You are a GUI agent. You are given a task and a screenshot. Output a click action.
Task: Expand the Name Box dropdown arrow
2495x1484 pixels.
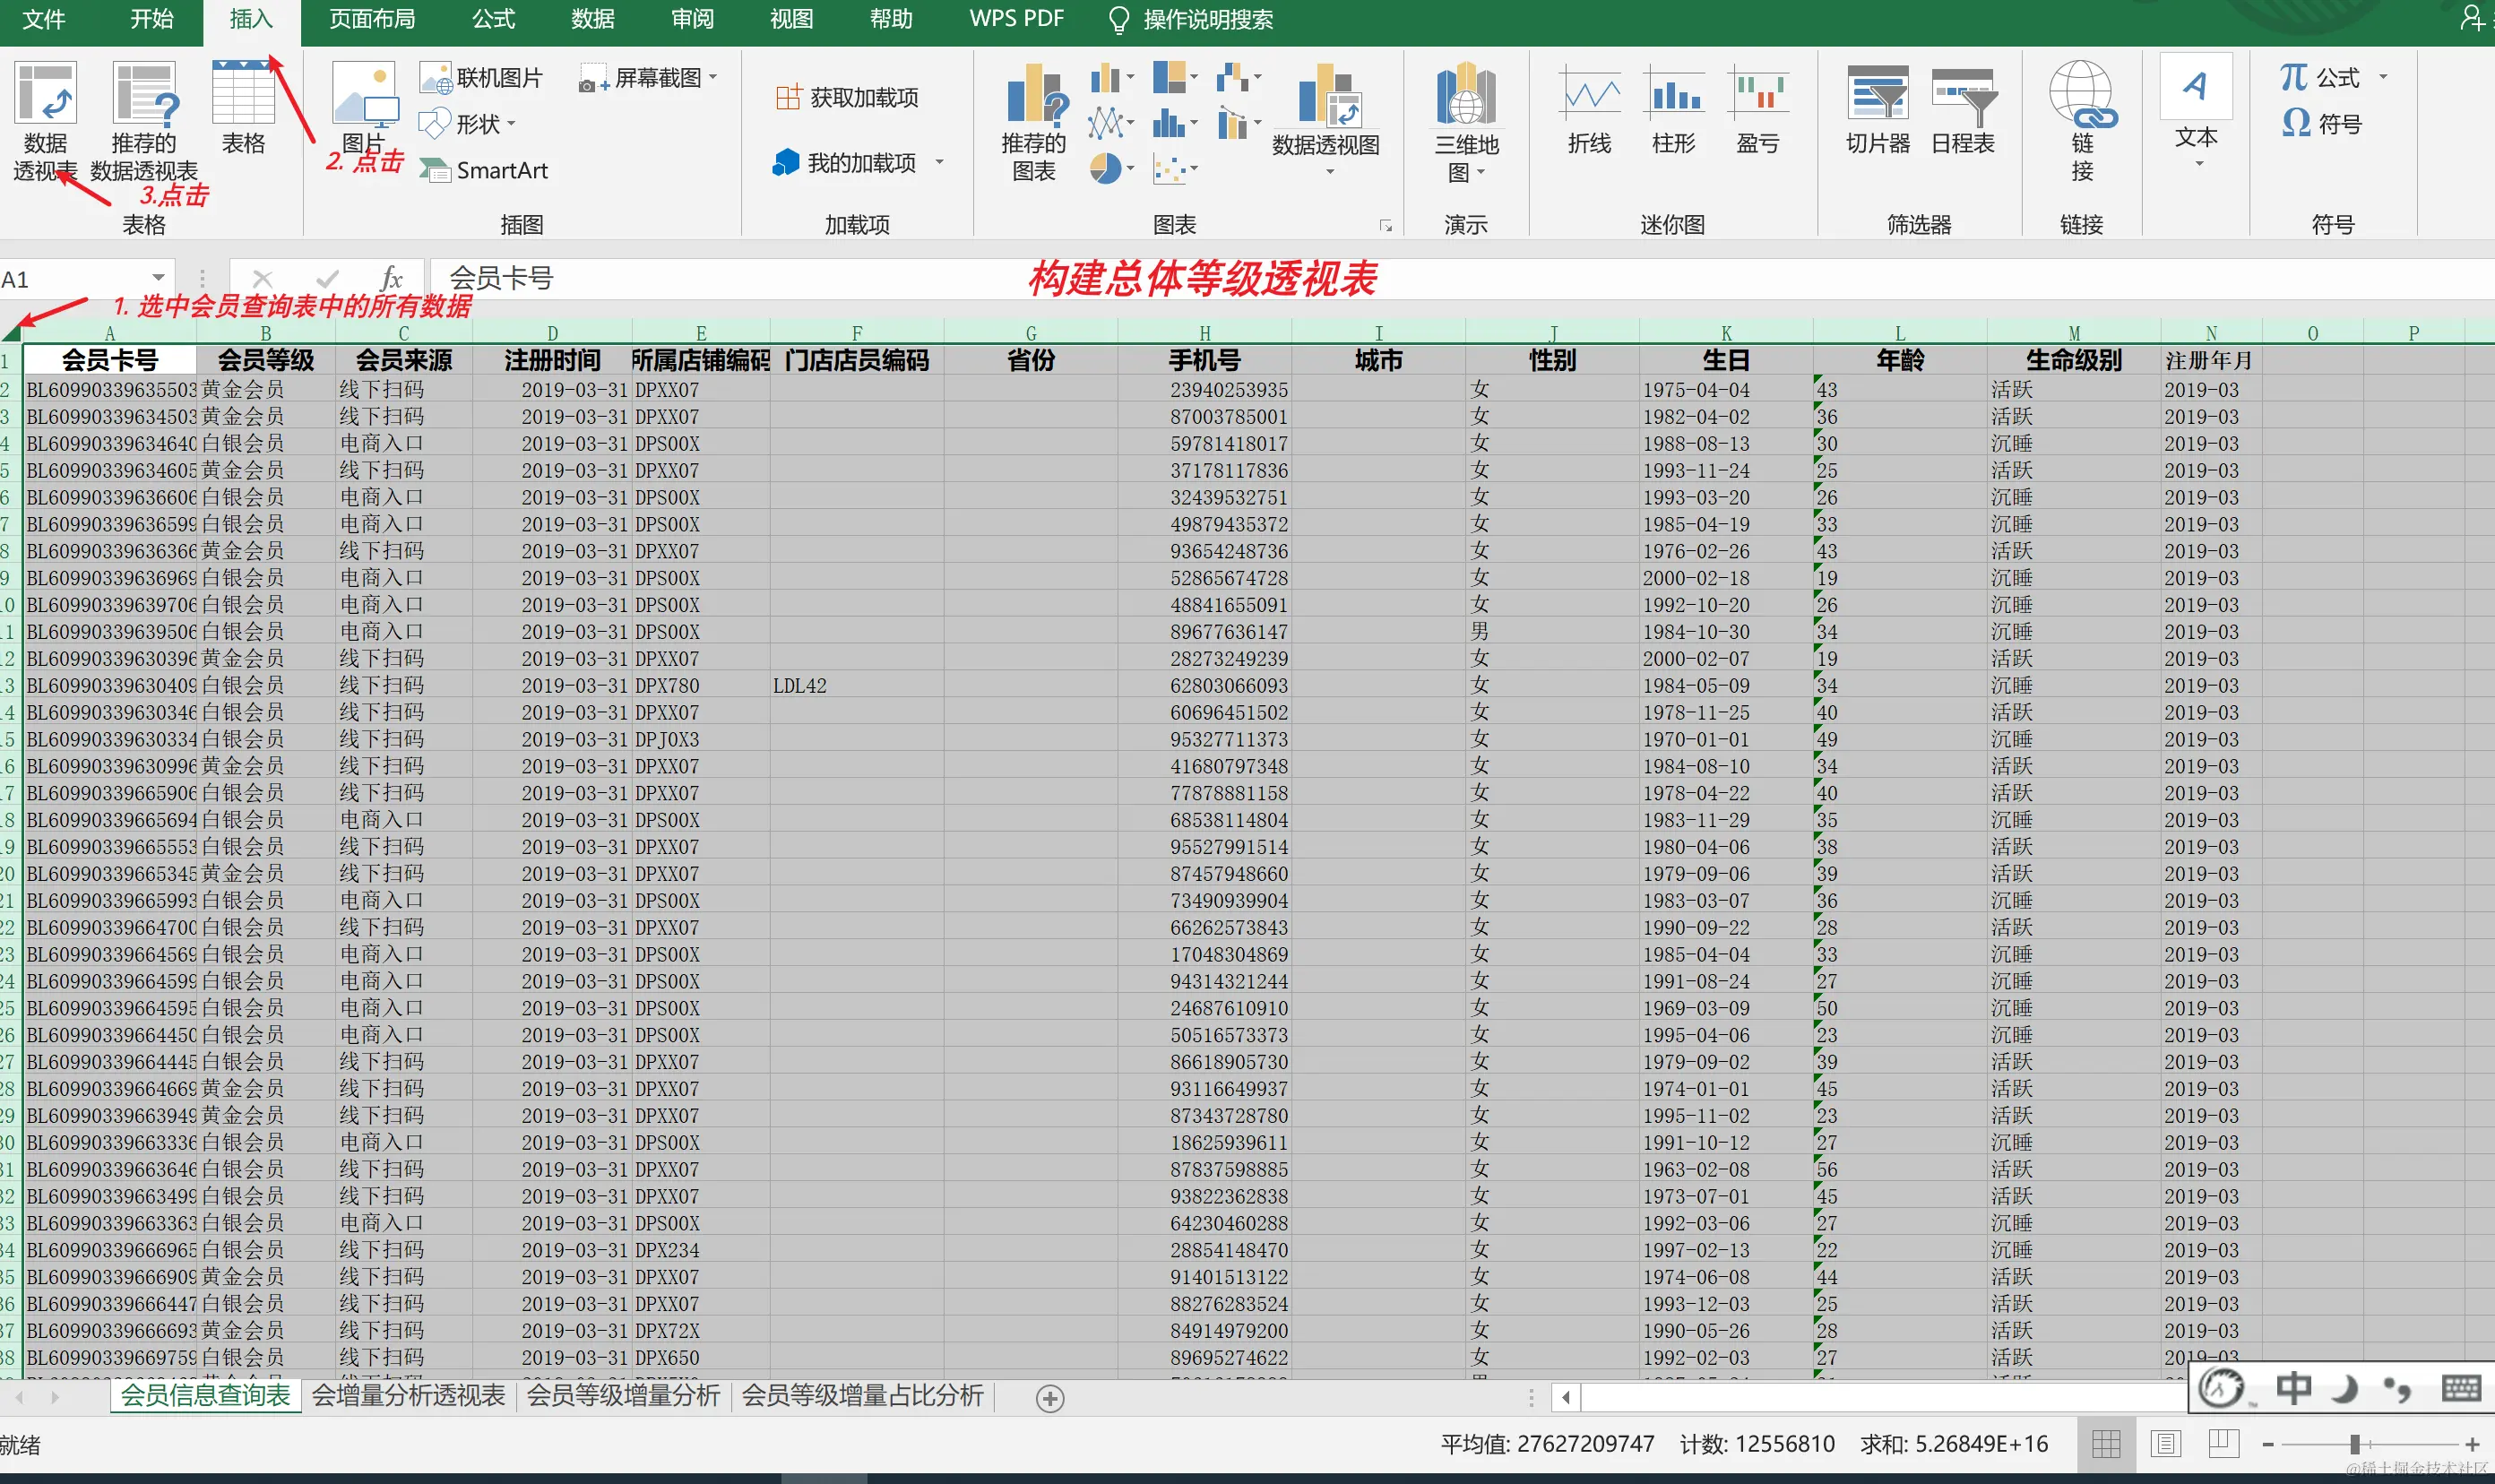pyautogui.click(x=158, y=278)
